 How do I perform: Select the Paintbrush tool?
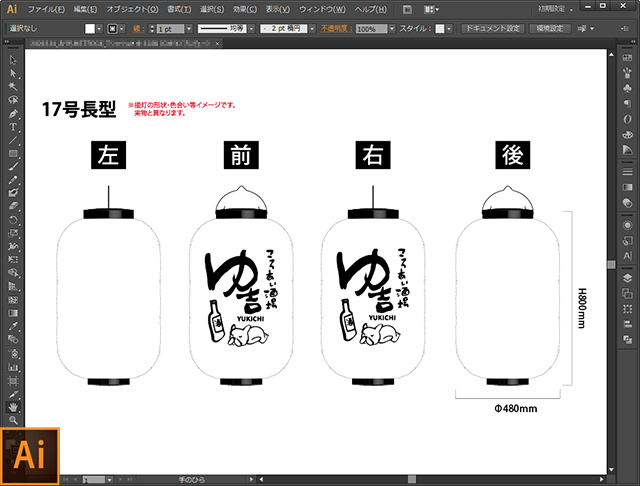point(13,166)
